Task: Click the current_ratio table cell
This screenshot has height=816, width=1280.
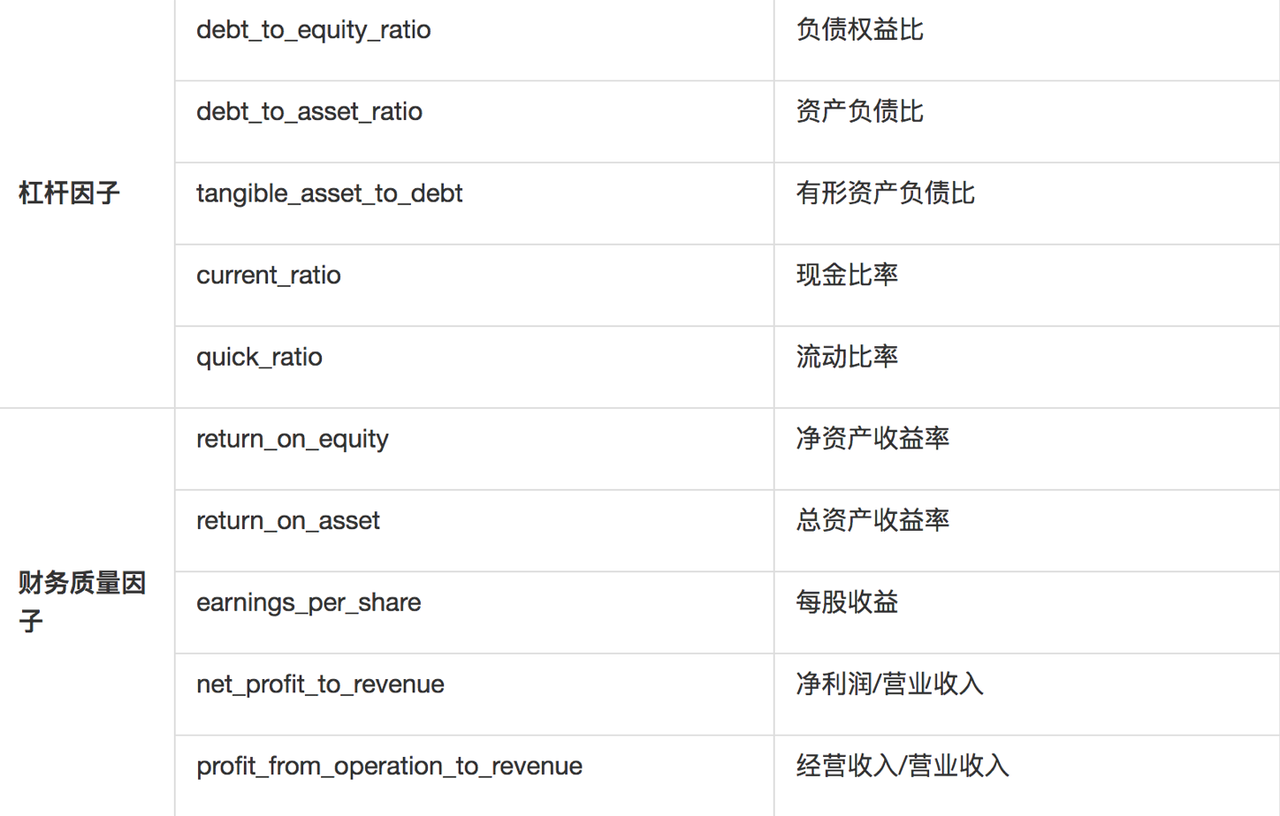Action: tap(268, 275)
